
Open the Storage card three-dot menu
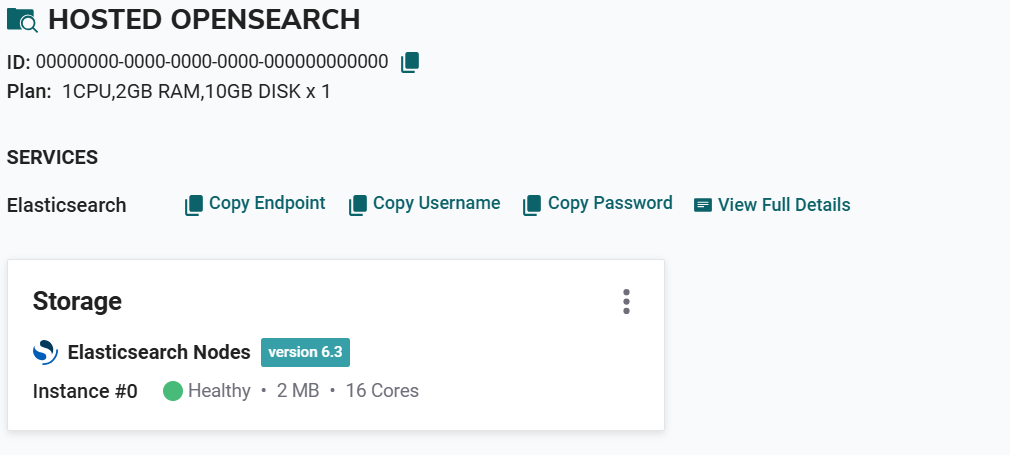tap(627, 301)
